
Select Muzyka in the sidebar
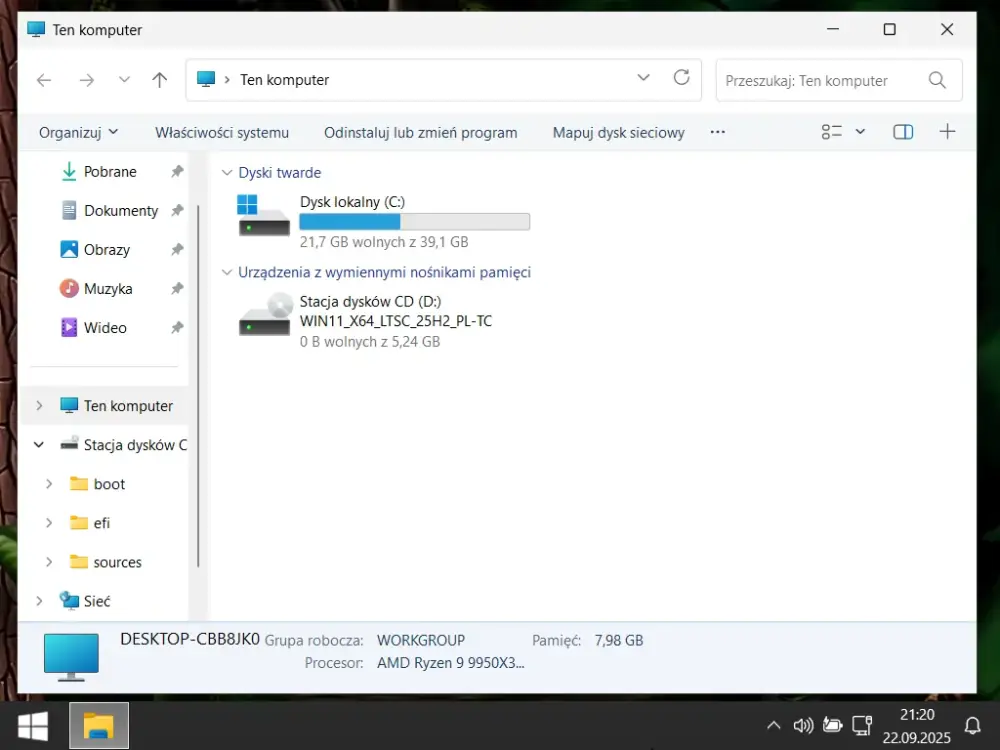(106, 288)
